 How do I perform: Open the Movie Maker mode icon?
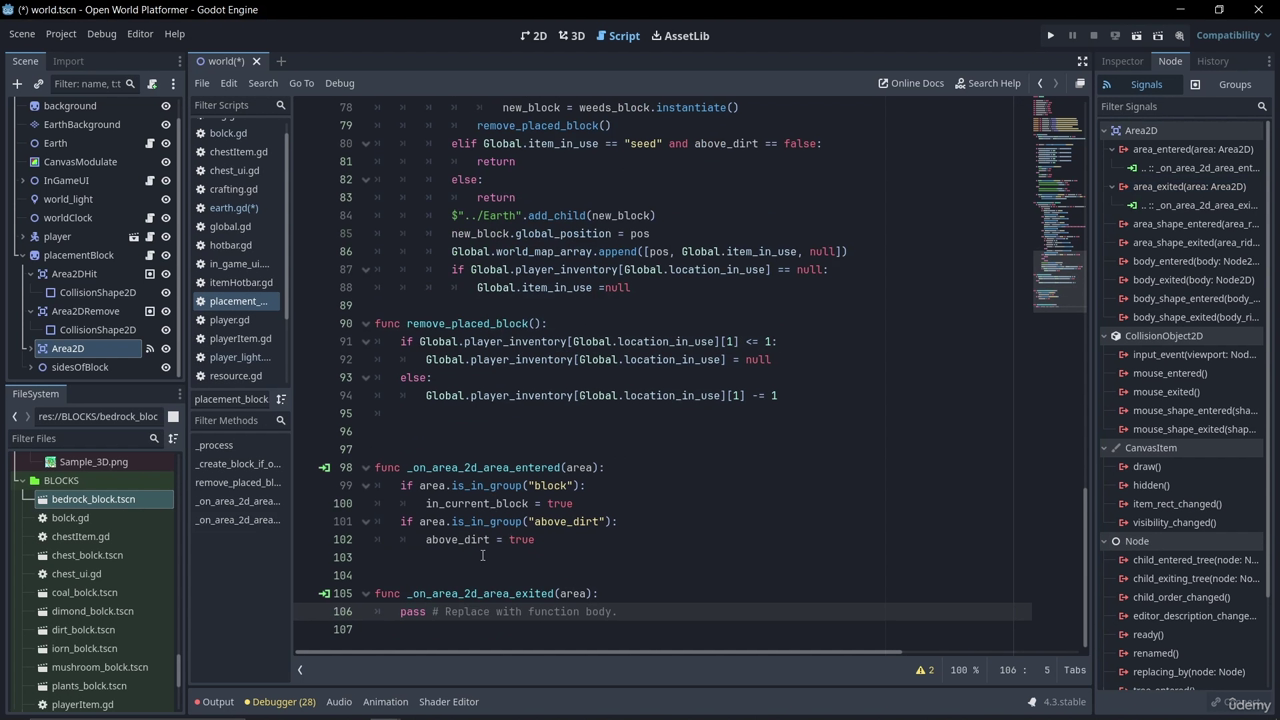1180,36
